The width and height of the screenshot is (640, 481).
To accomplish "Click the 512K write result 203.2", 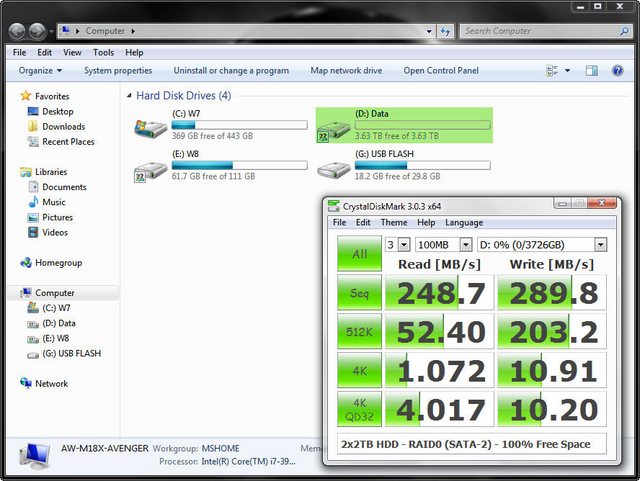I will (552, 332).
